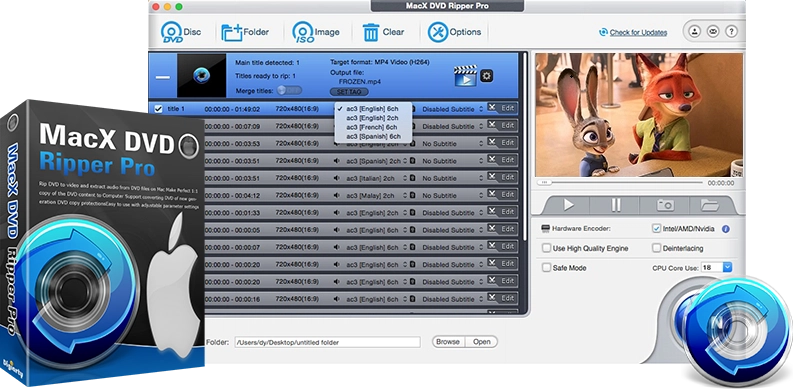Open the clapperboard output profile icon
This screenshot has height=389, width=793.
(x=465, y=76)
